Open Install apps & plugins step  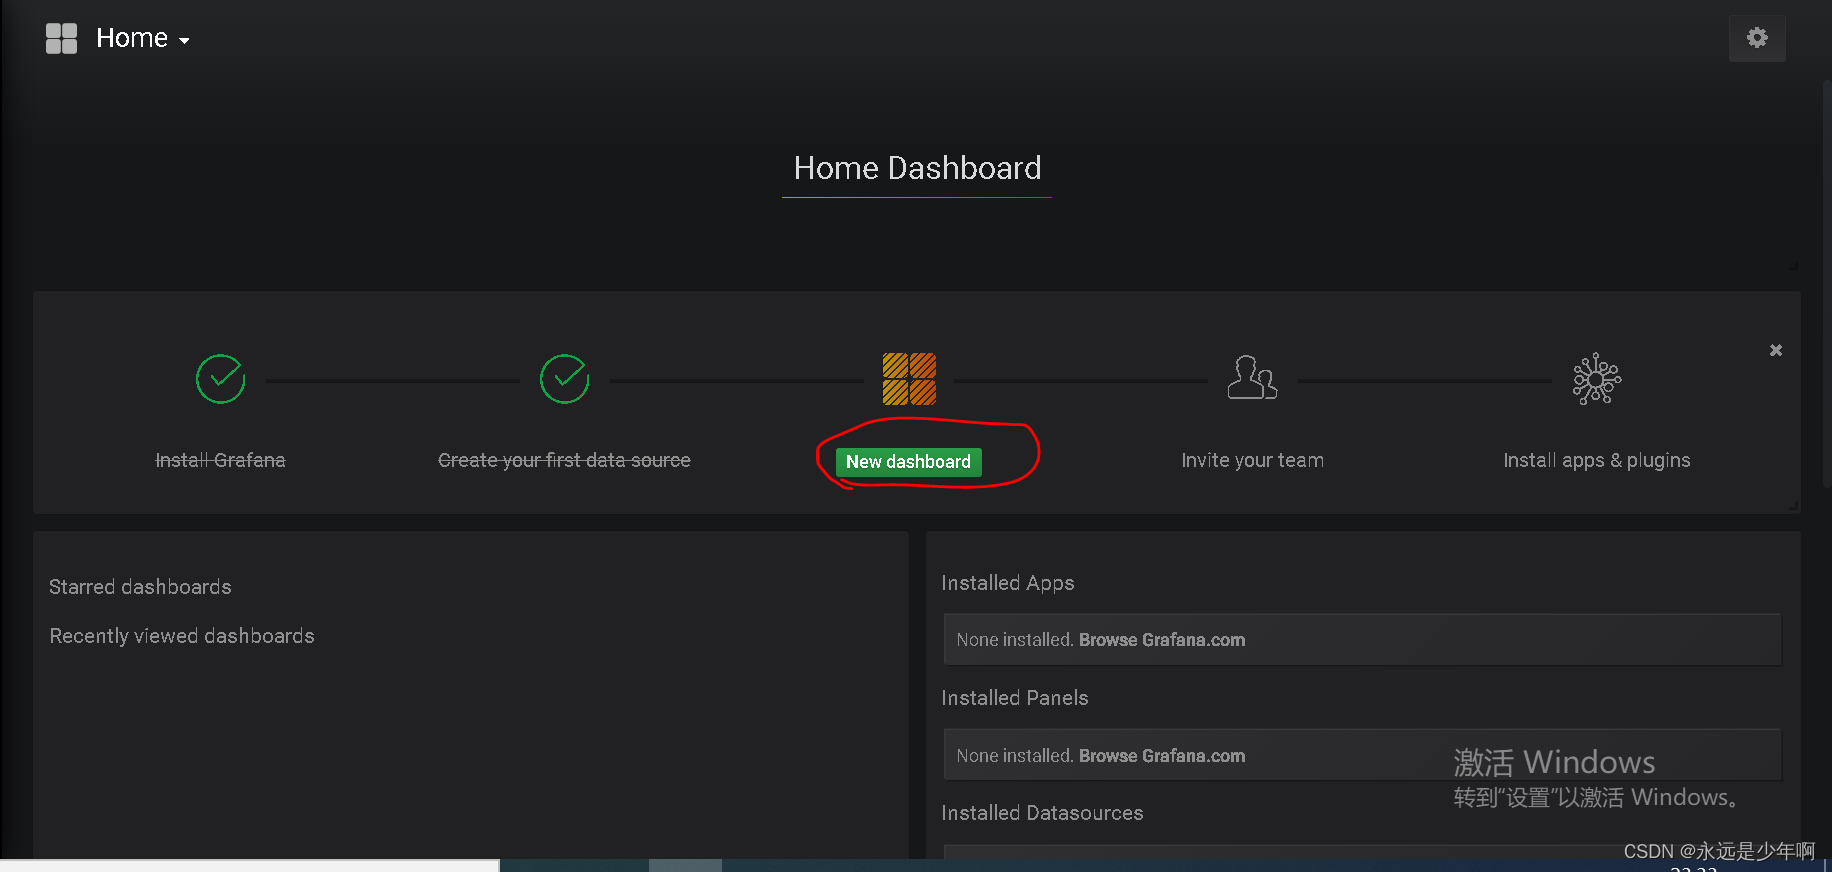1597,460
